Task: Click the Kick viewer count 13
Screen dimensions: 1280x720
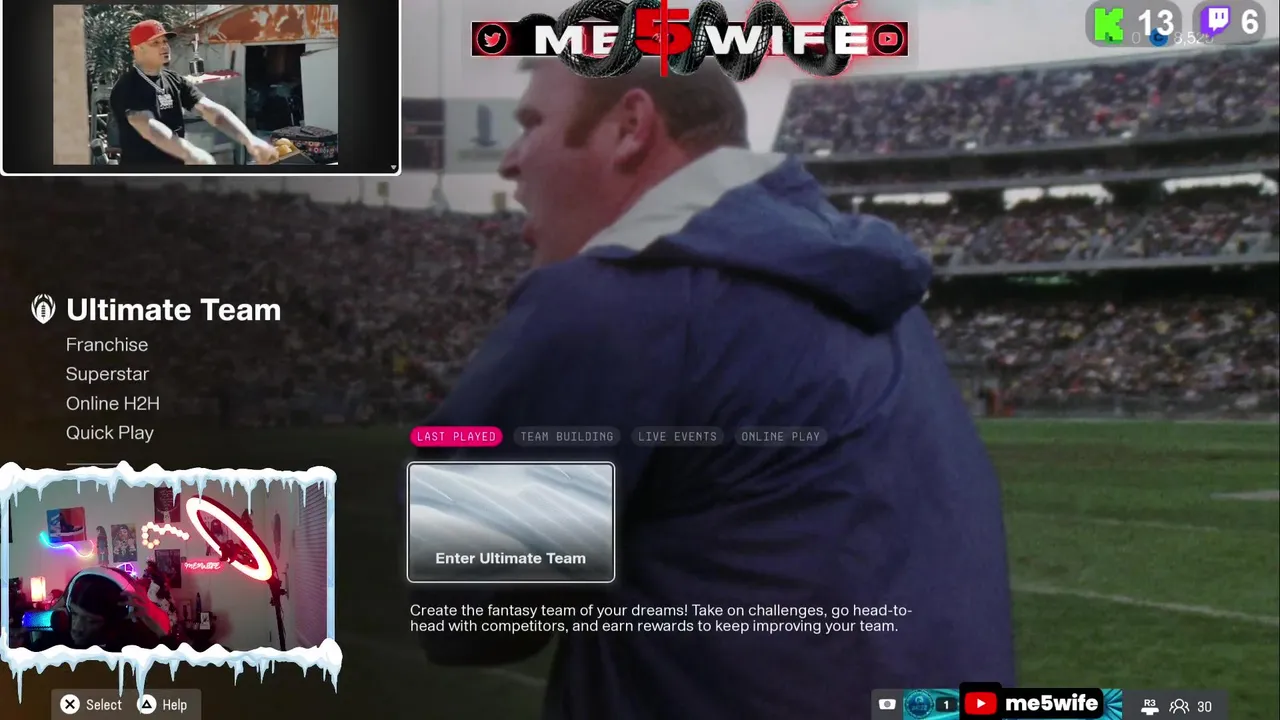Action: (1155, 22)
